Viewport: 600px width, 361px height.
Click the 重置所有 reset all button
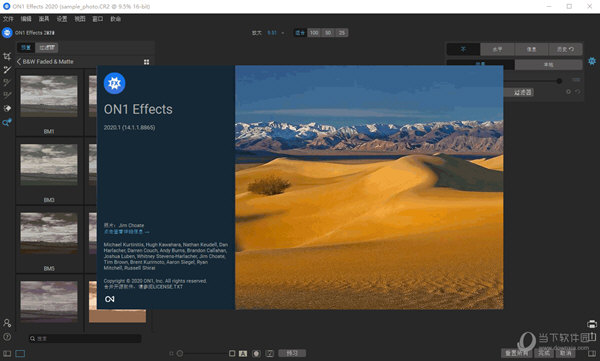517,353
